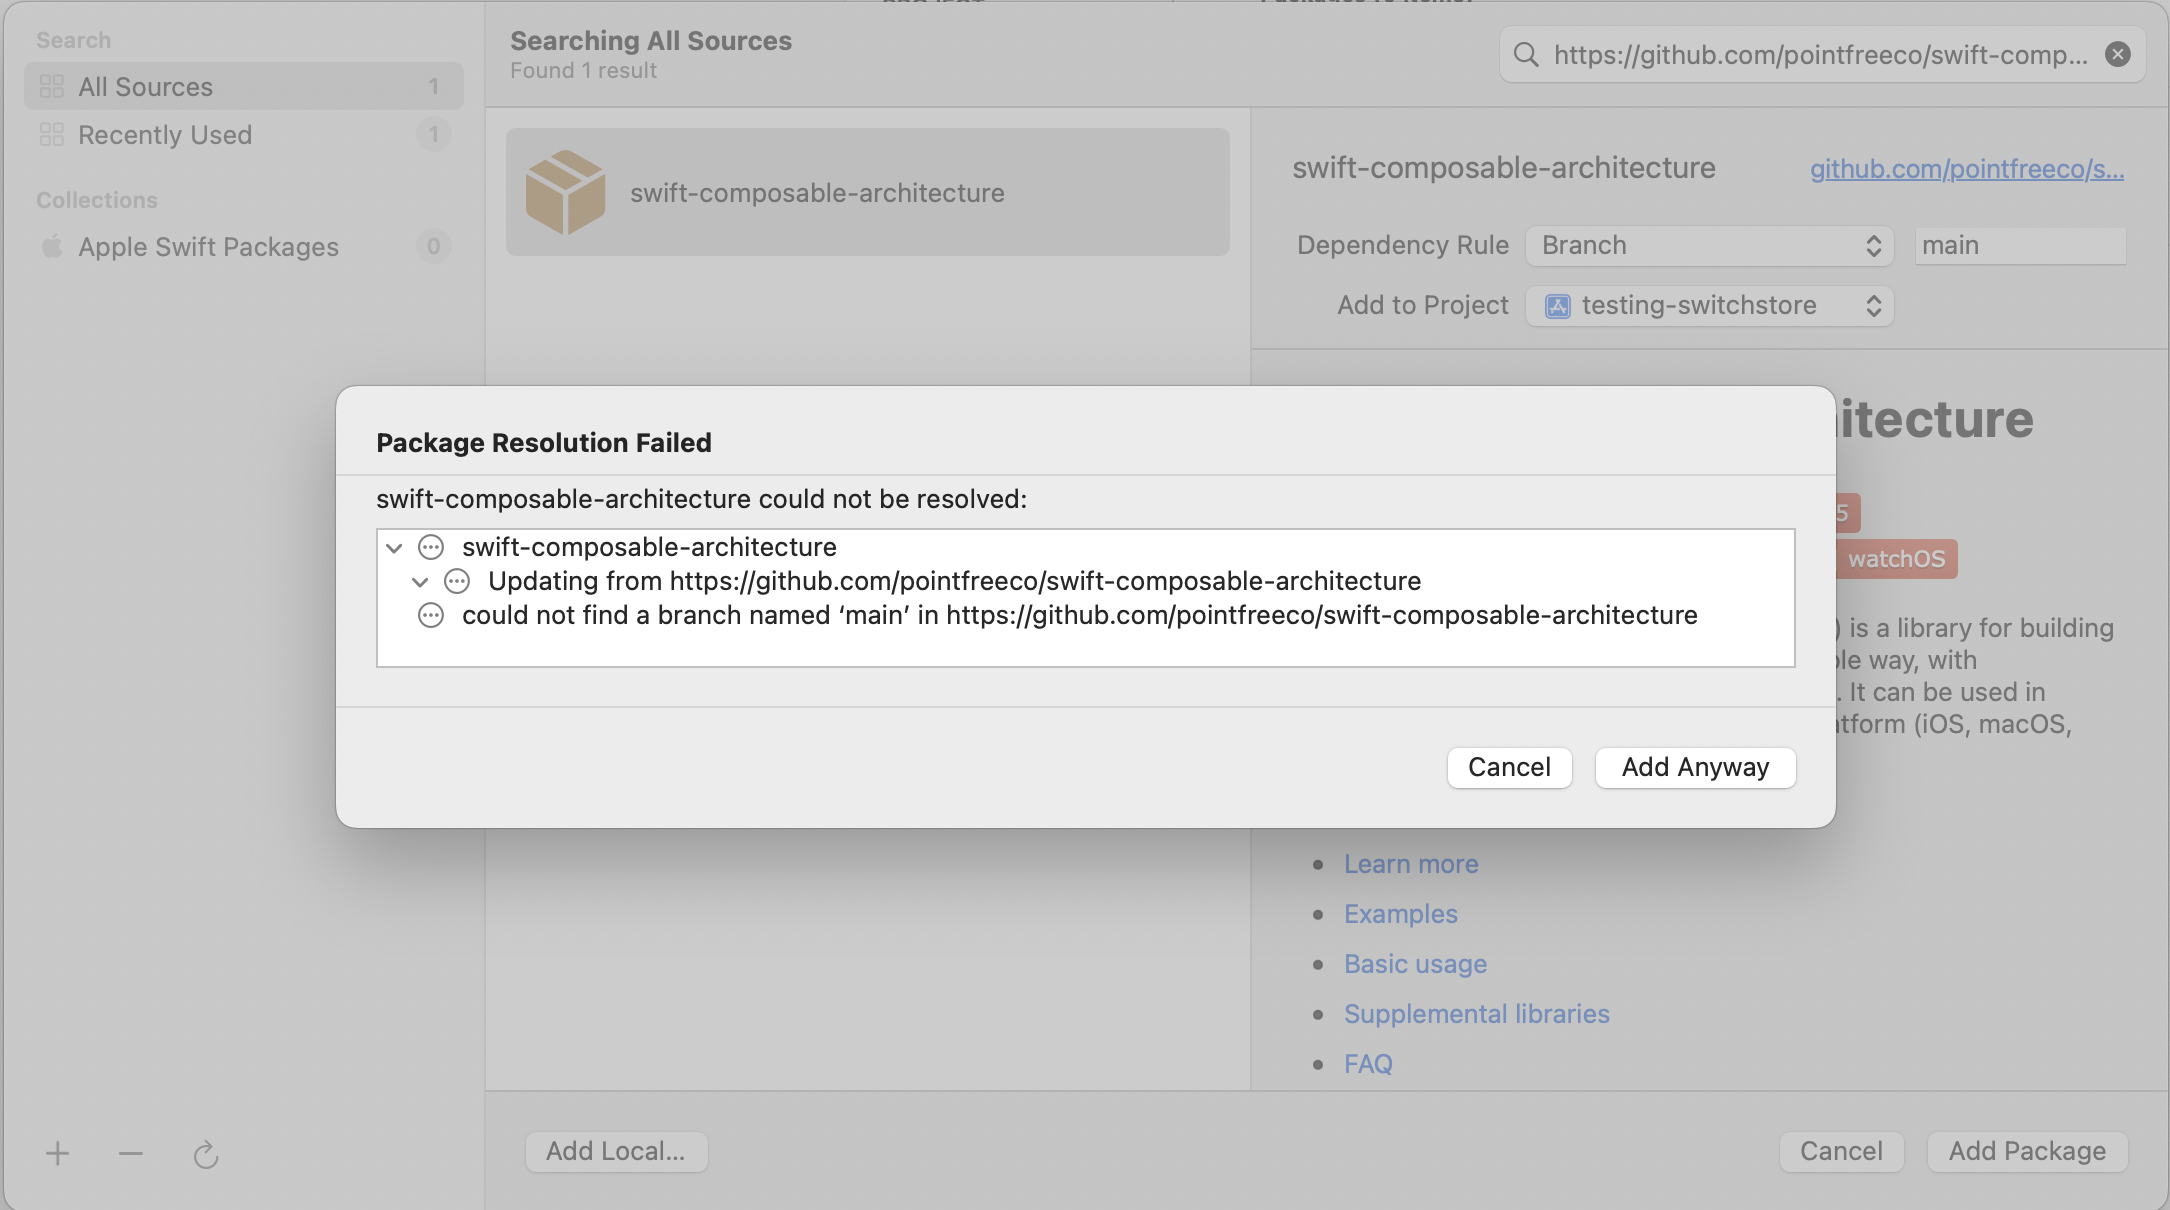Open the FAQ link
This screenshot has height=1210, width=2170.
pos(1368,1064)
